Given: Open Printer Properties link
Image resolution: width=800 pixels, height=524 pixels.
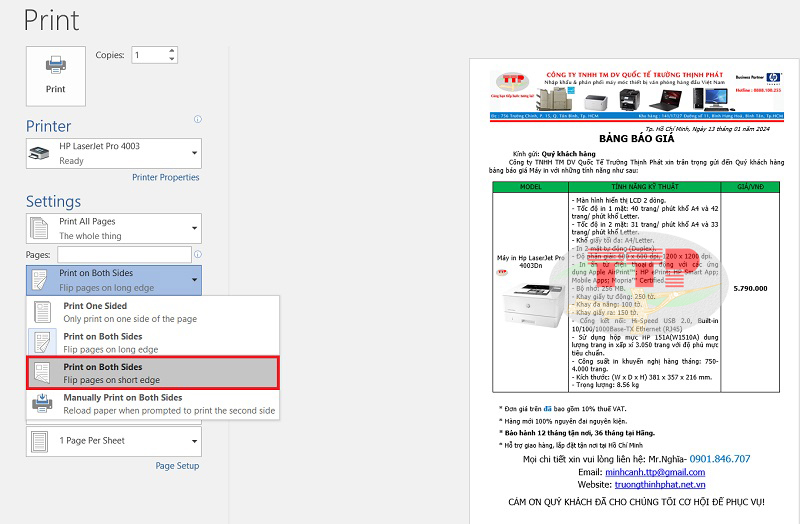Looking at the screenshot, I should (x=166, y=177).
